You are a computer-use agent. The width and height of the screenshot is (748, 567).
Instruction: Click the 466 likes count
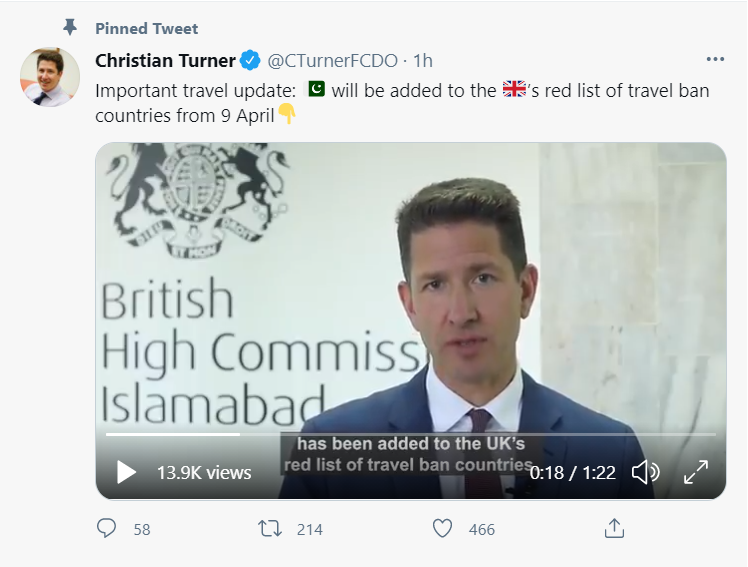tap(482, 529)
